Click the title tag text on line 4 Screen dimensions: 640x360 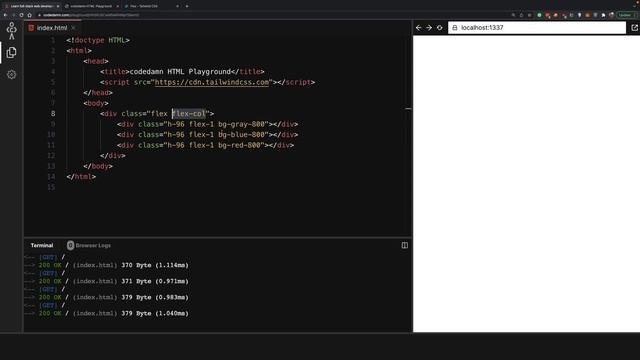(182, 71)
